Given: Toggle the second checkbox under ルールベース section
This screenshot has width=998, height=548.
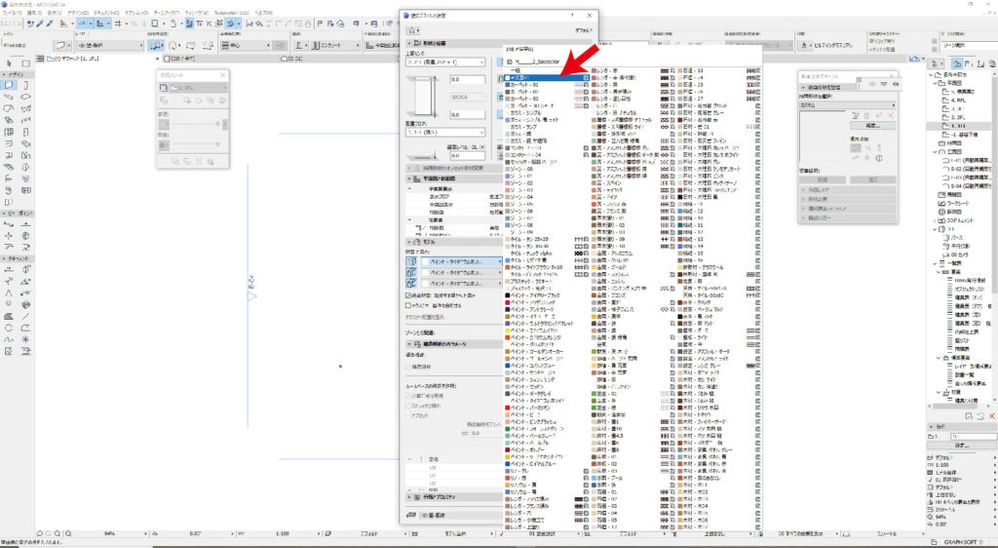Looking at the screenshot, I should [x=408, y=405].
